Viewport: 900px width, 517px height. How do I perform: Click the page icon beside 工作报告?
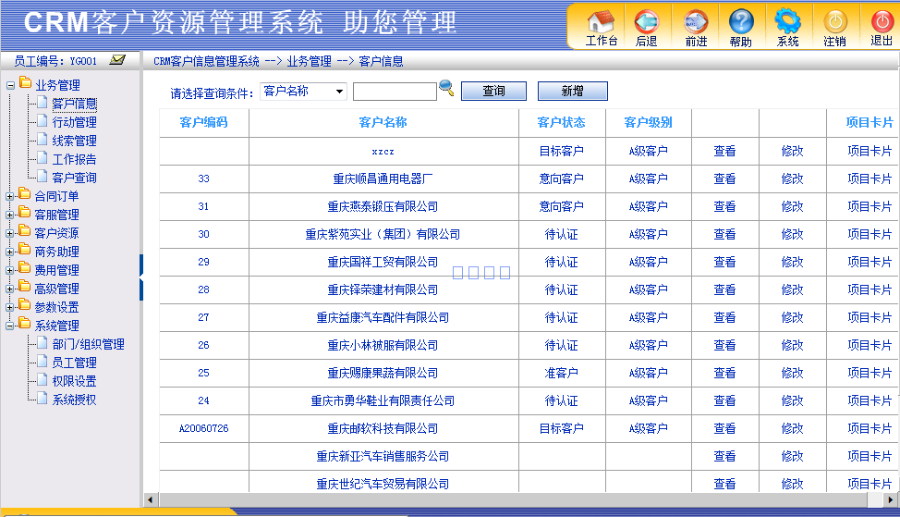pos(42,158)
